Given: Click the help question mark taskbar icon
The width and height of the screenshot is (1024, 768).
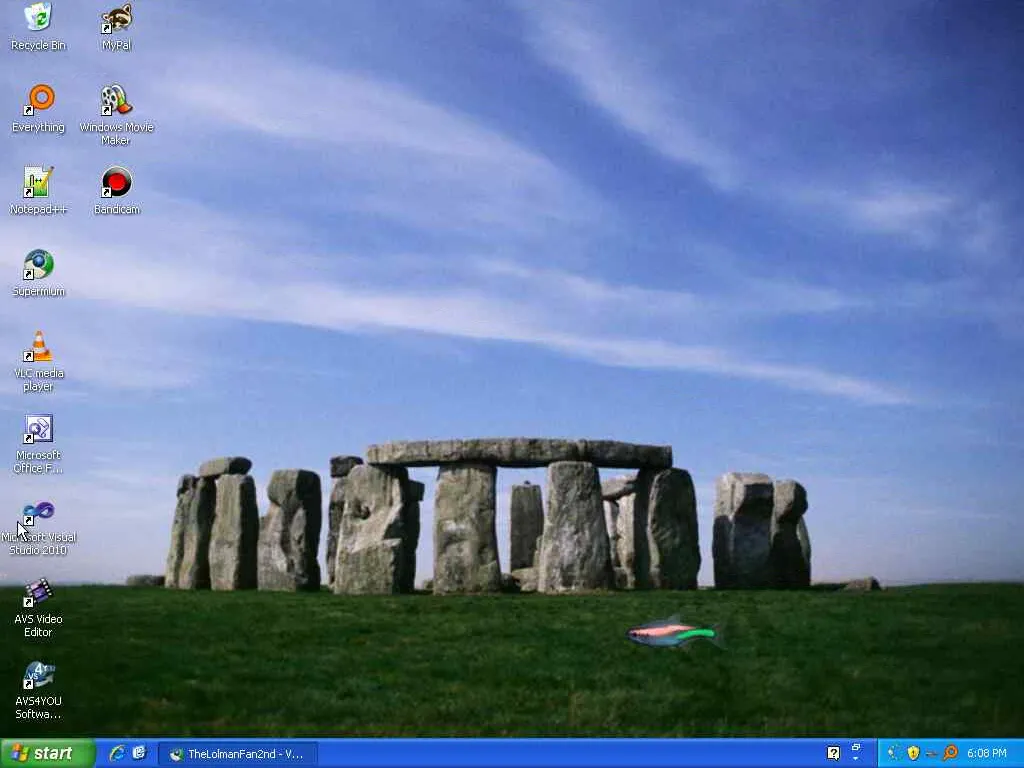Looking at the screenshot, I should (x=833, y=753).
